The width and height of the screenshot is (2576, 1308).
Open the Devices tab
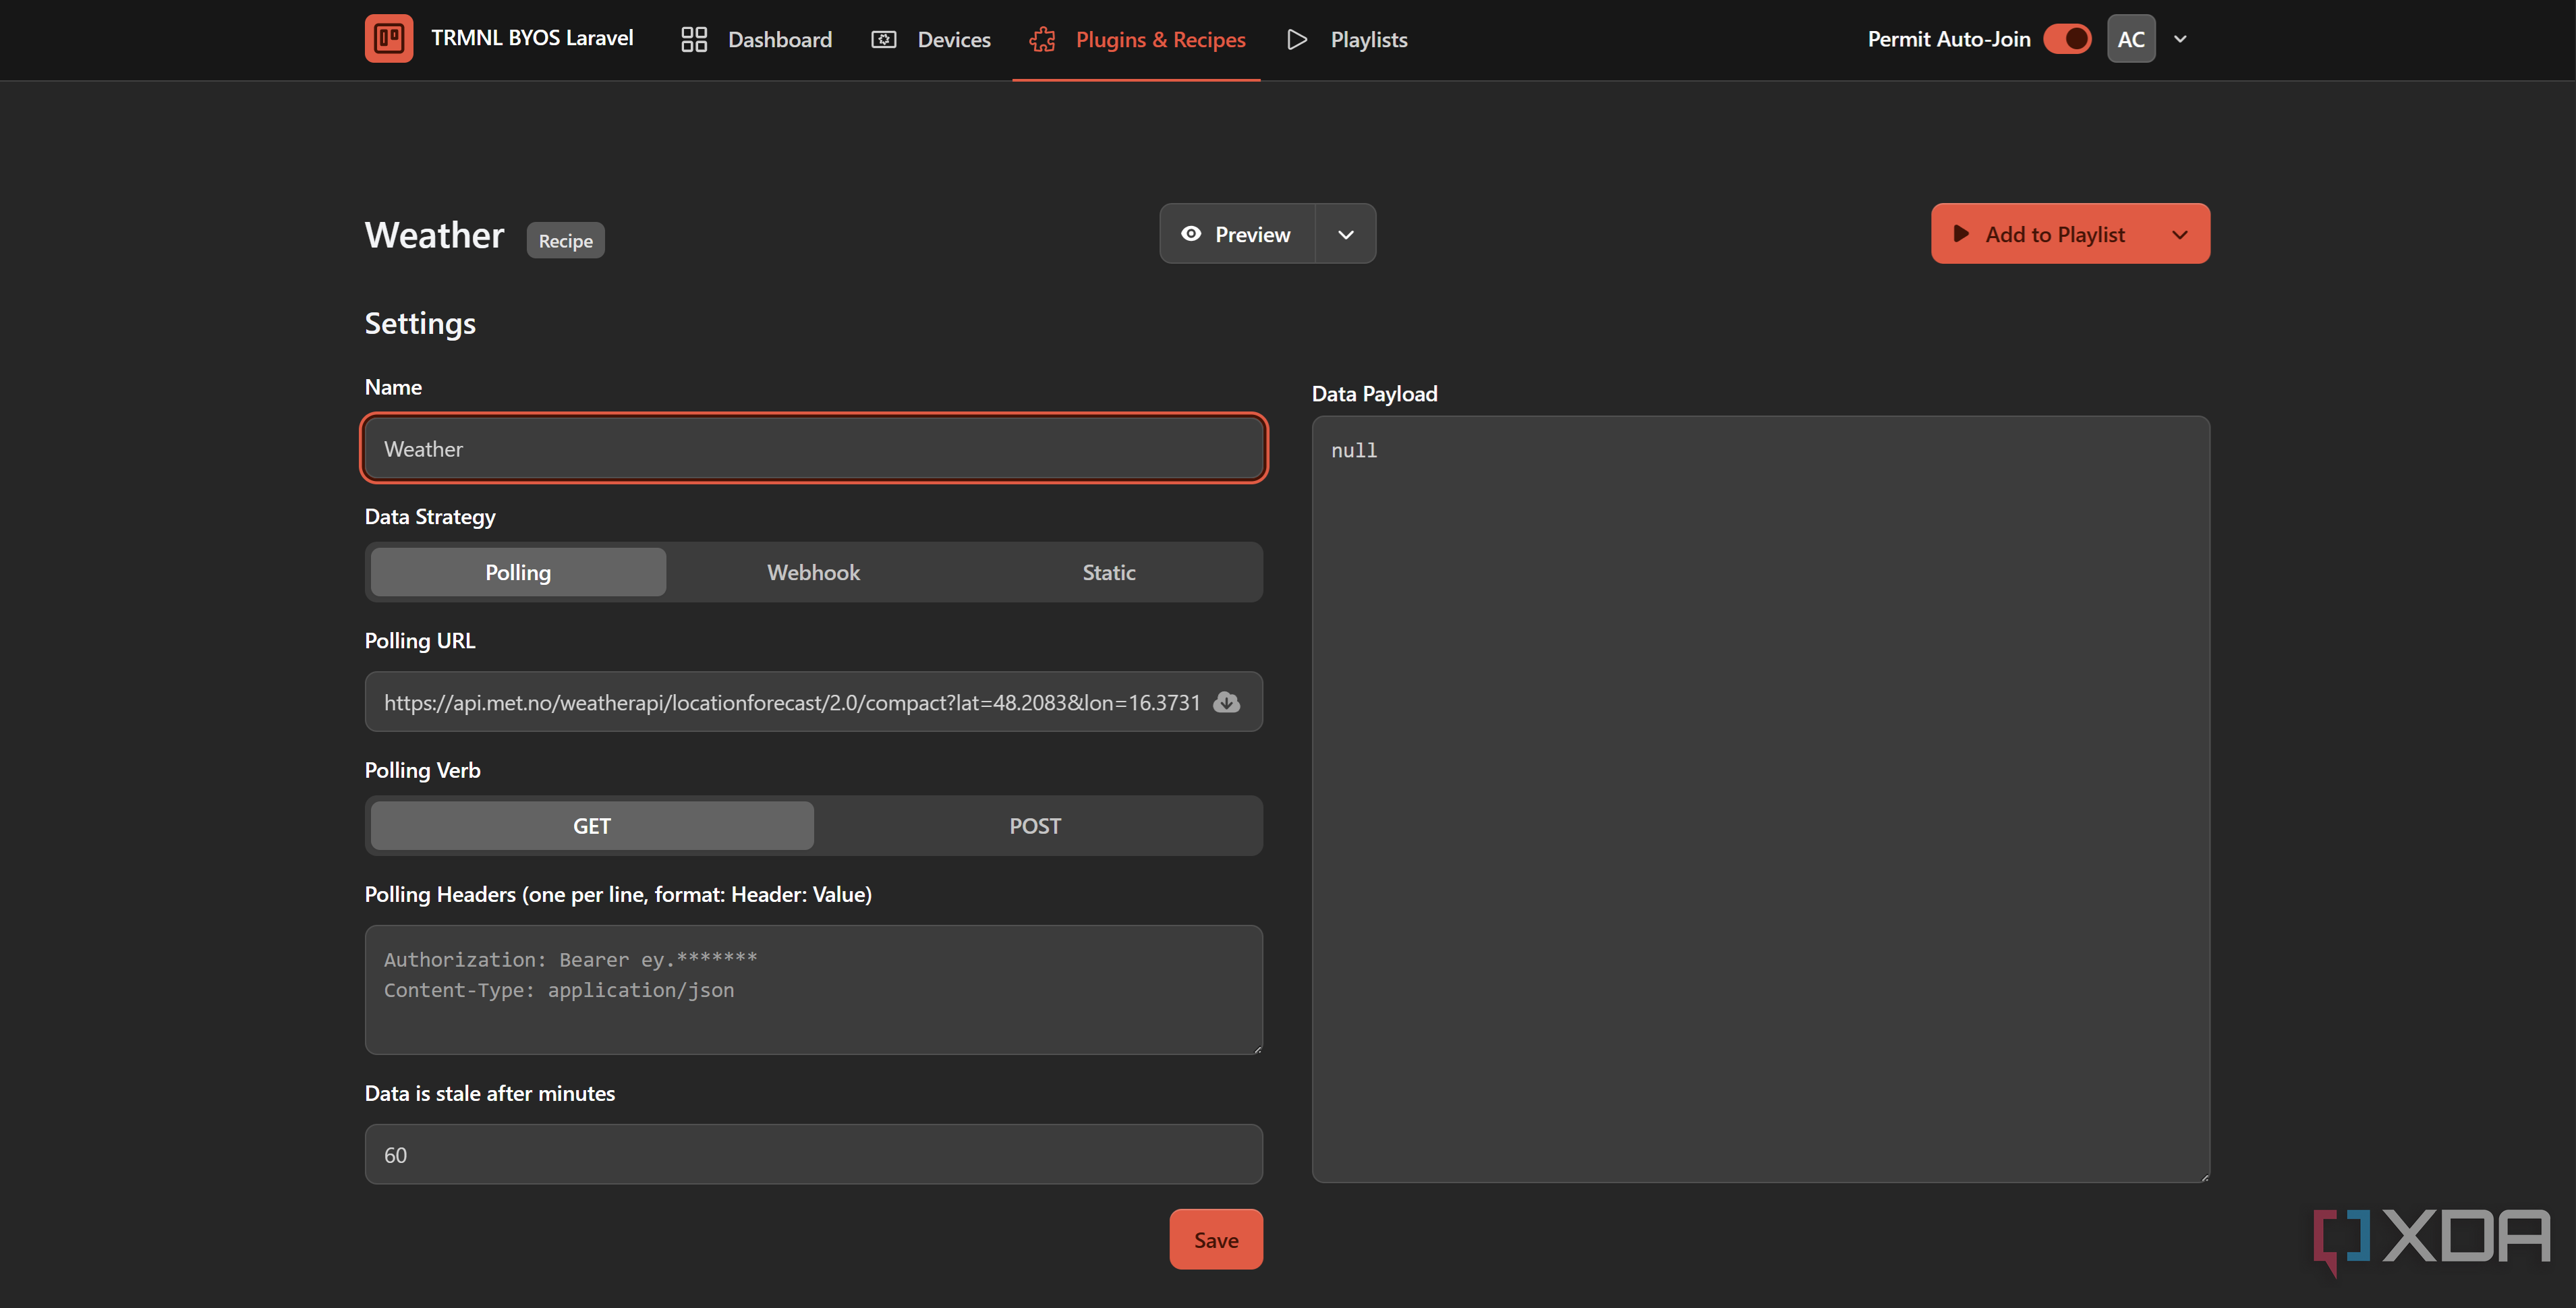coord(931,39)
